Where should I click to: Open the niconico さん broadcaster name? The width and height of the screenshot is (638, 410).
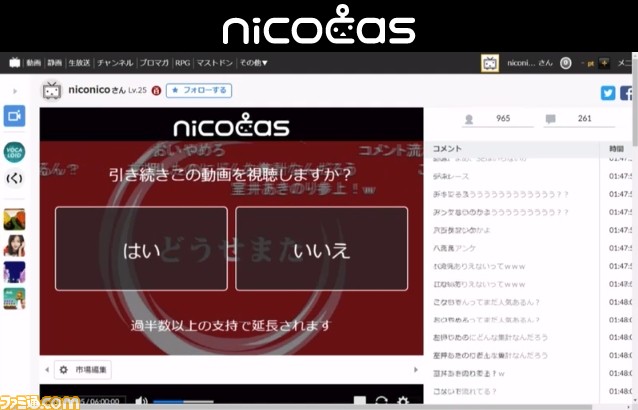[97, 90]
